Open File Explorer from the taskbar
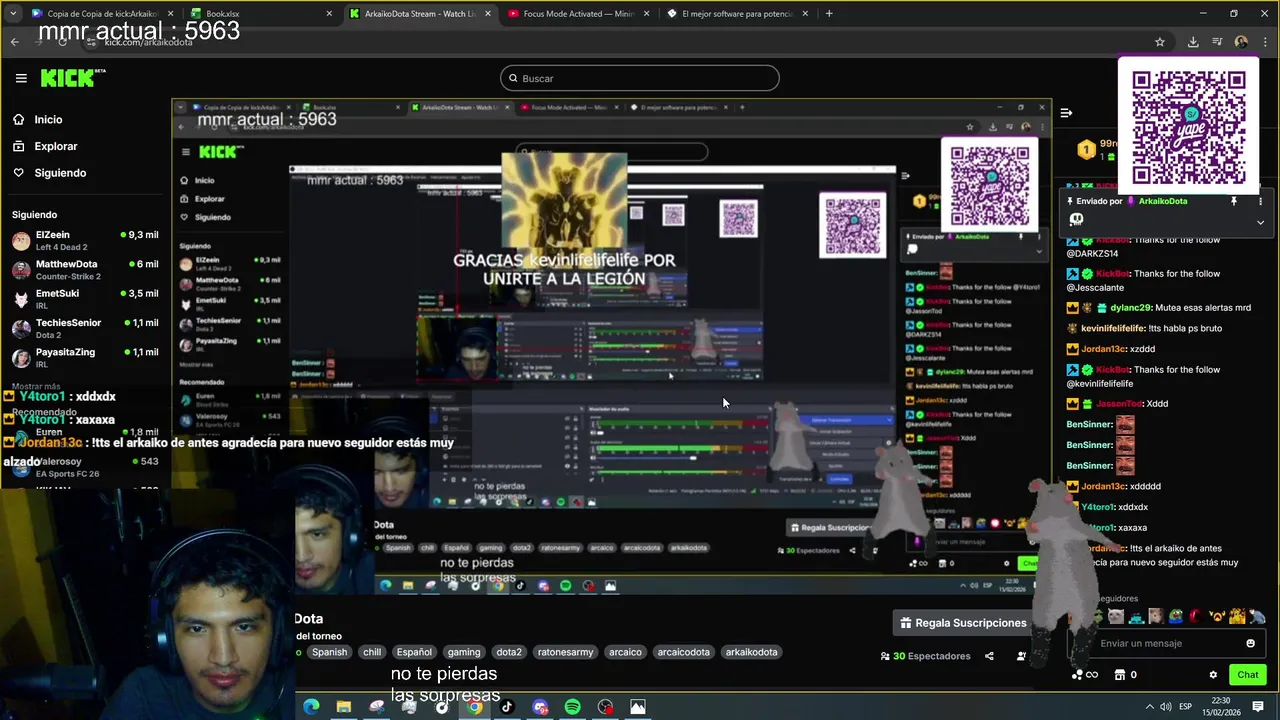 click(344, 707)
